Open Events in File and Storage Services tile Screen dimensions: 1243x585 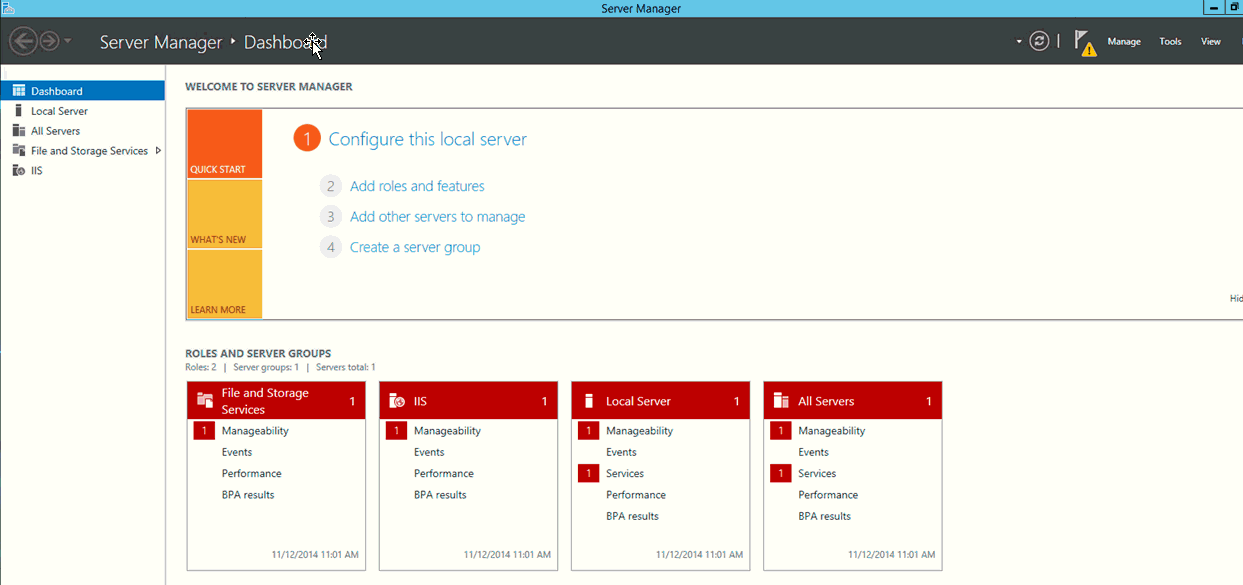click(x=237, y=452)
